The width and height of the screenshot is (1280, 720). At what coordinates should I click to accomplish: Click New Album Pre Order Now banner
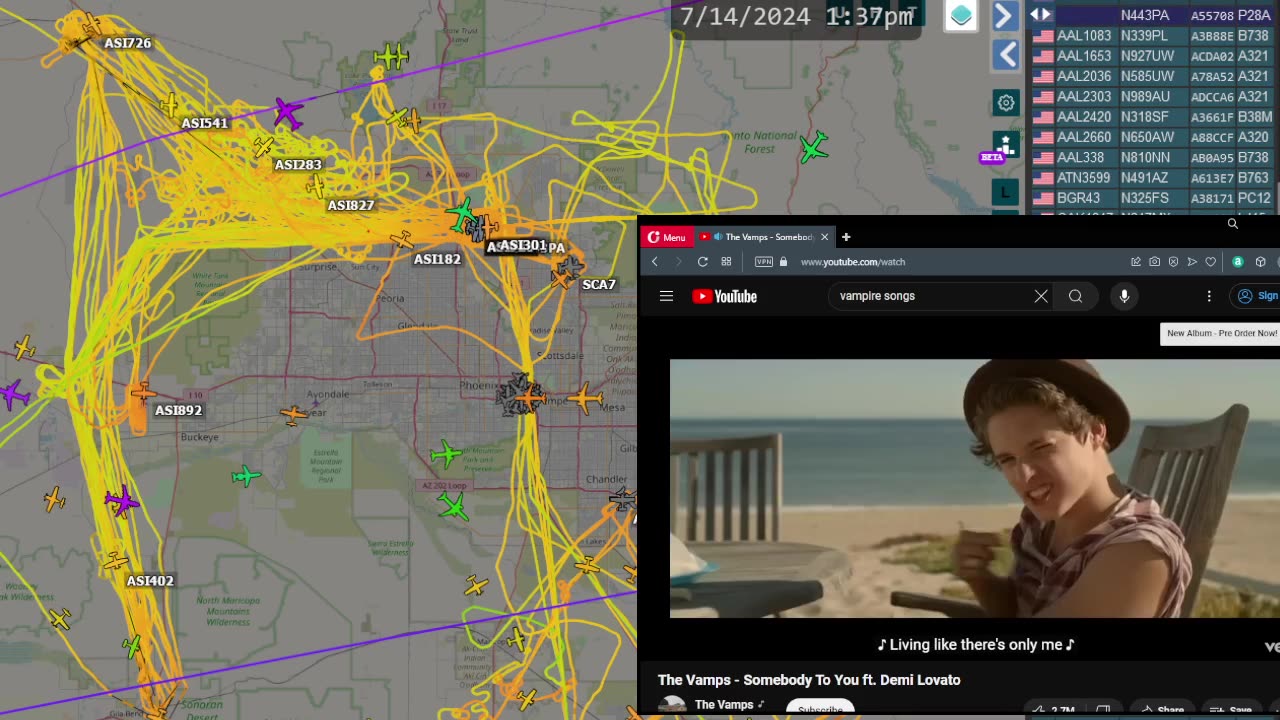click(1221, 333)
